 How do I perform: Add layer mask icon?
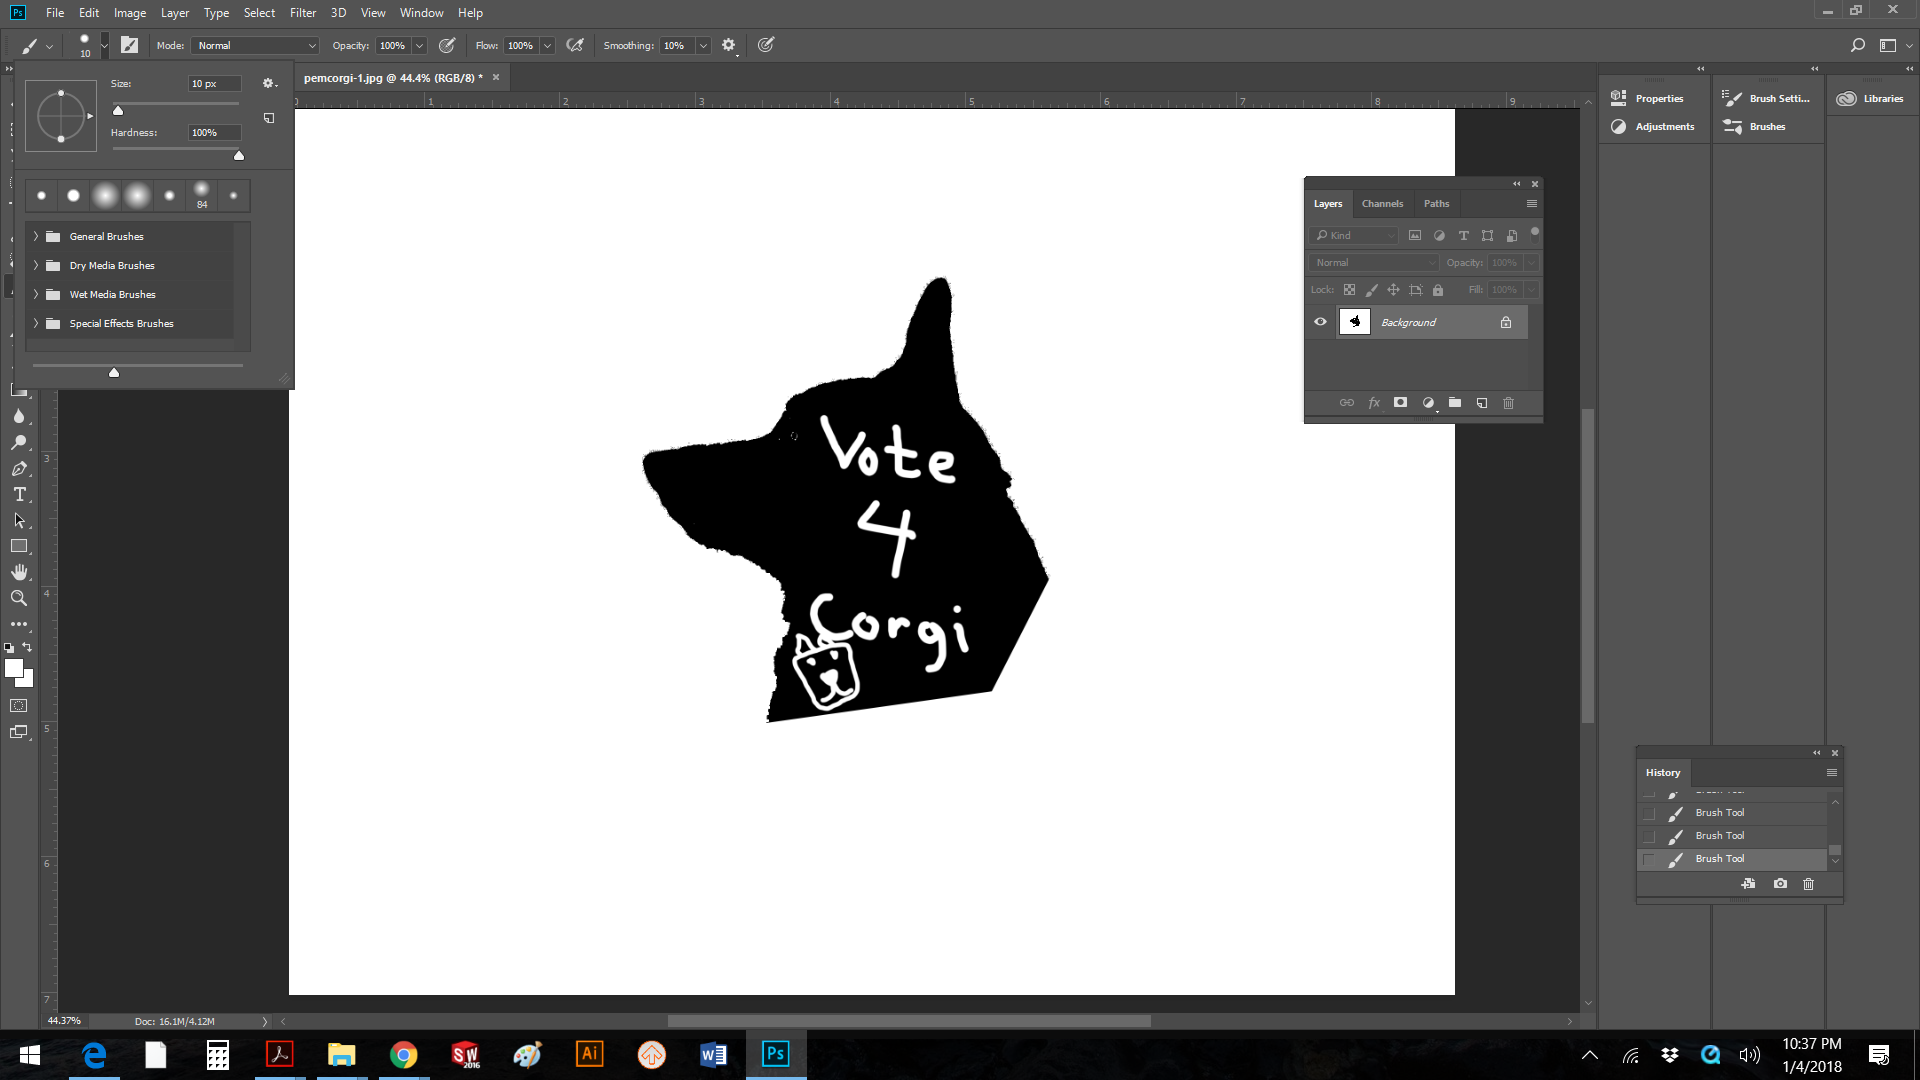(1401, 403)
